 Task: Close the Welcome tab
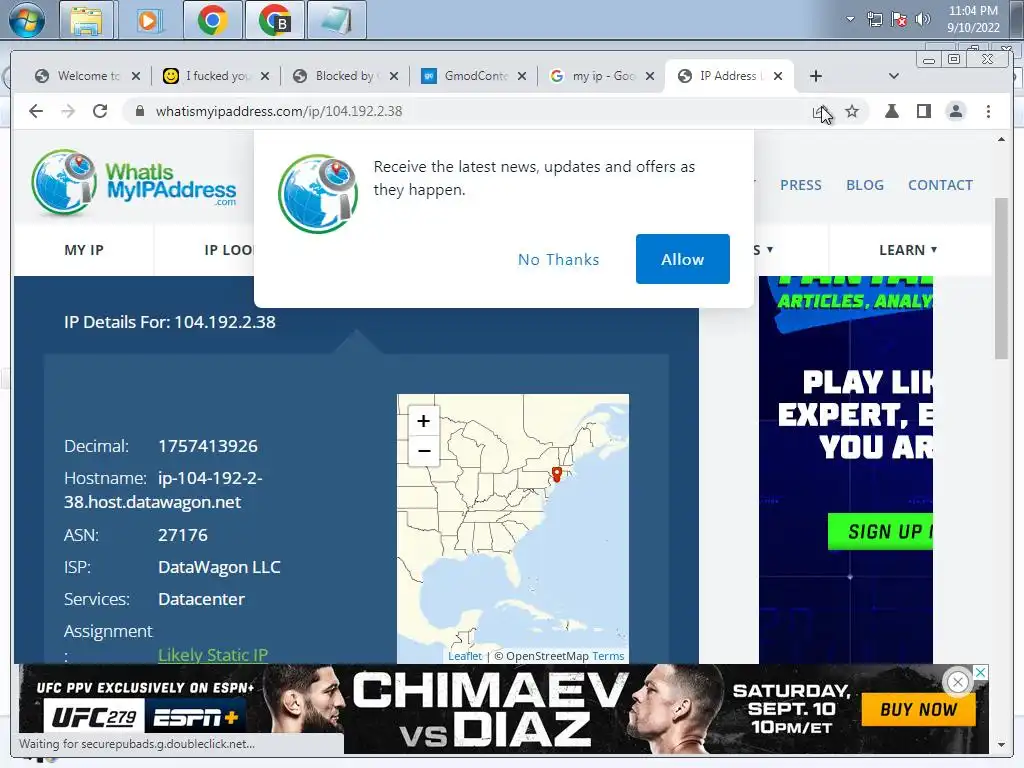(x=136, y=76)
